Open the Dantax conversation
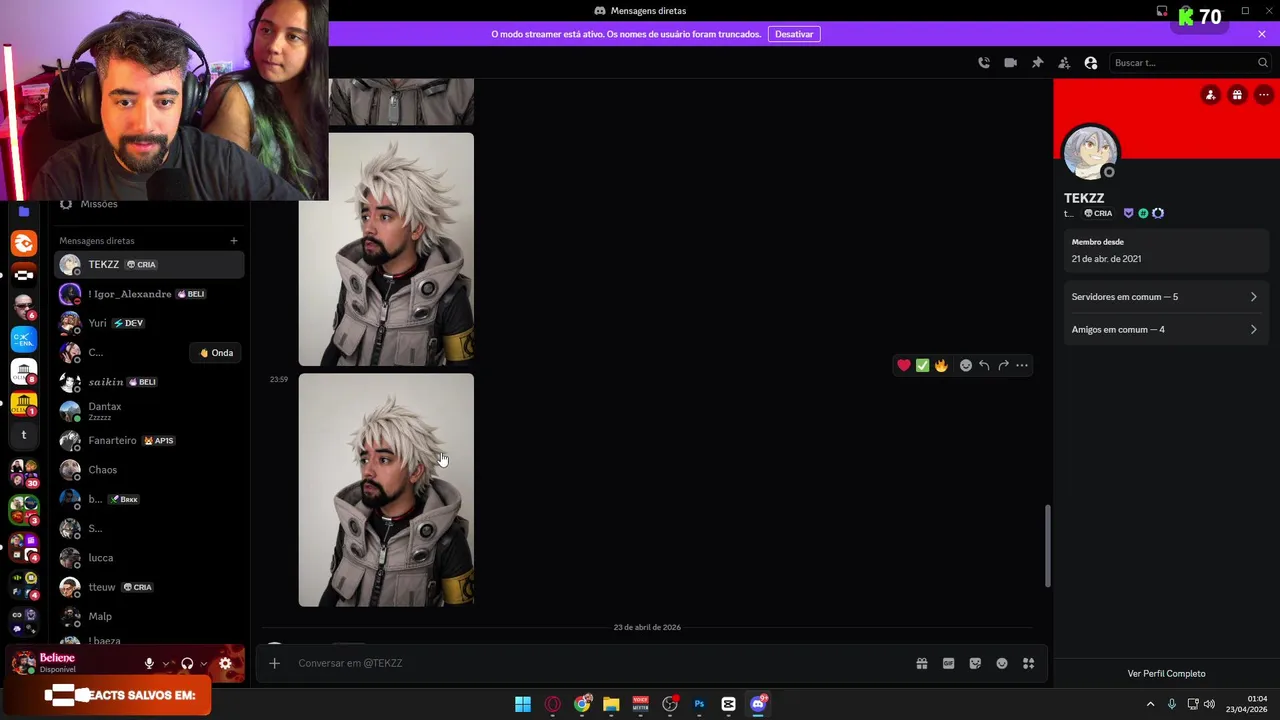 pos(150,411)
